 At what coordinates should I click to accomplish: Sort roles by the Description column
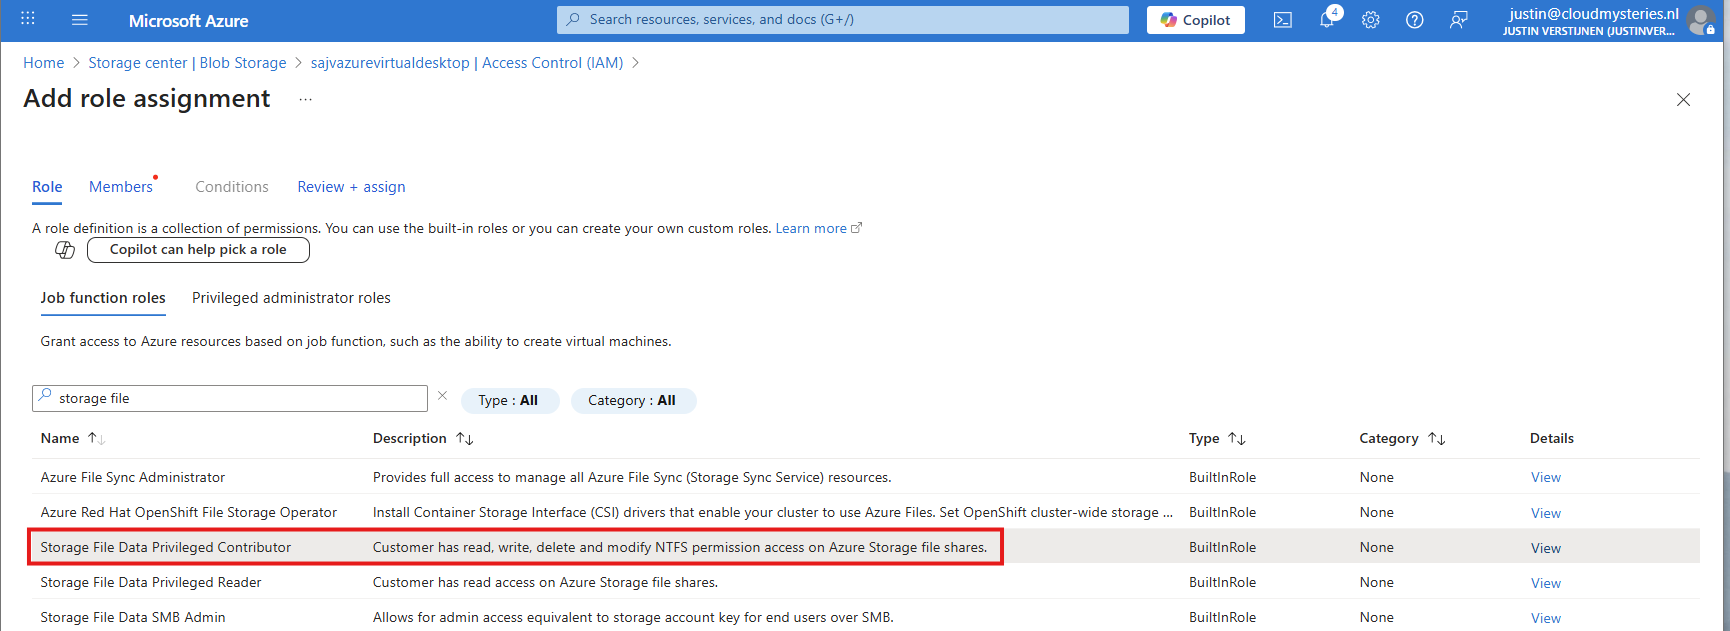410,438
